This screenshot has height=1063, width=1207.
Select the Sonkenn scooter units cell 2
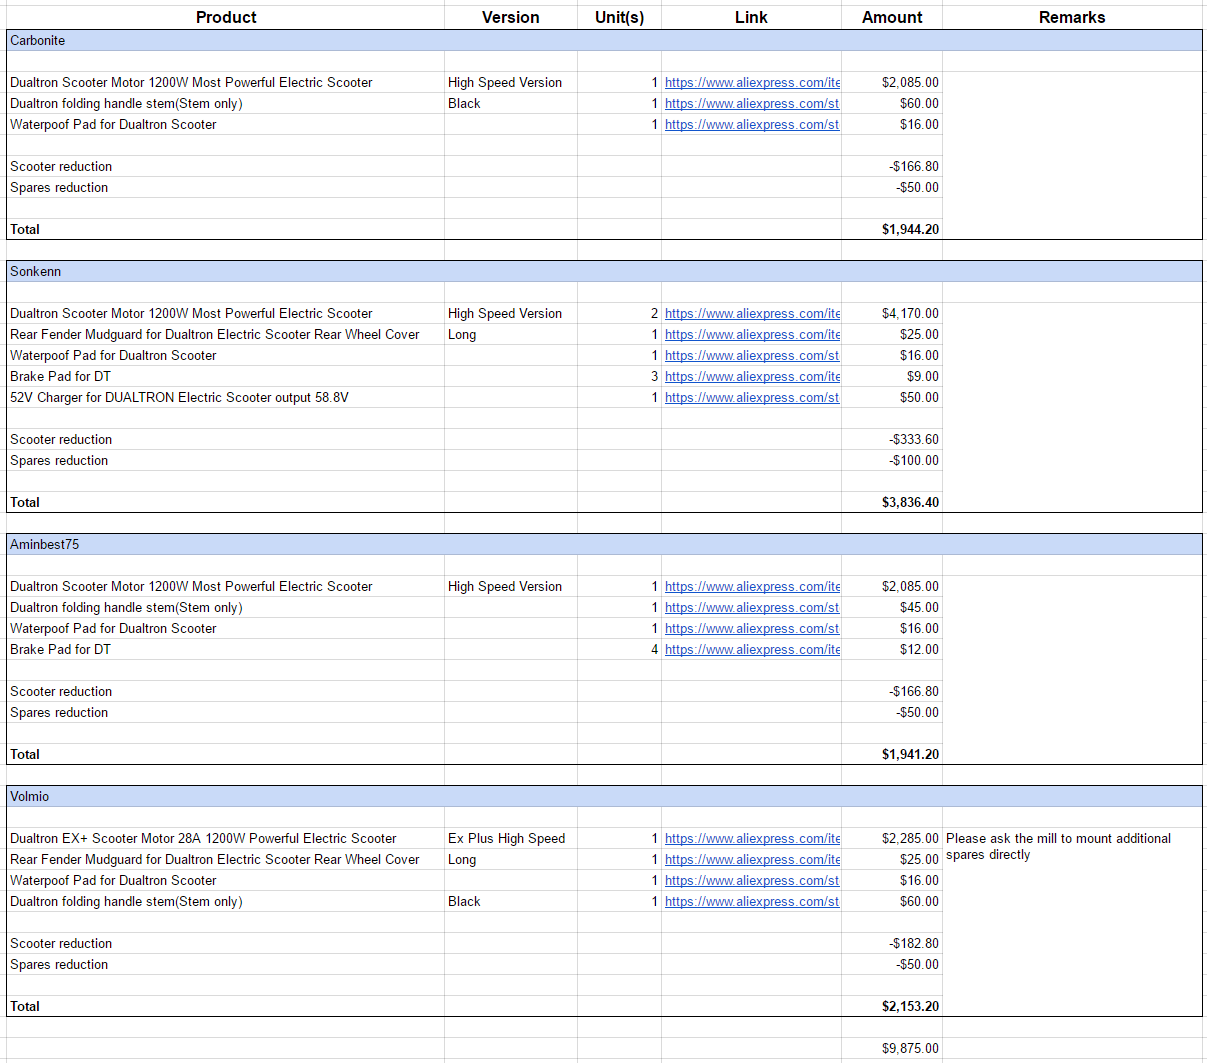pyautogui.click(x=619, y=313)
